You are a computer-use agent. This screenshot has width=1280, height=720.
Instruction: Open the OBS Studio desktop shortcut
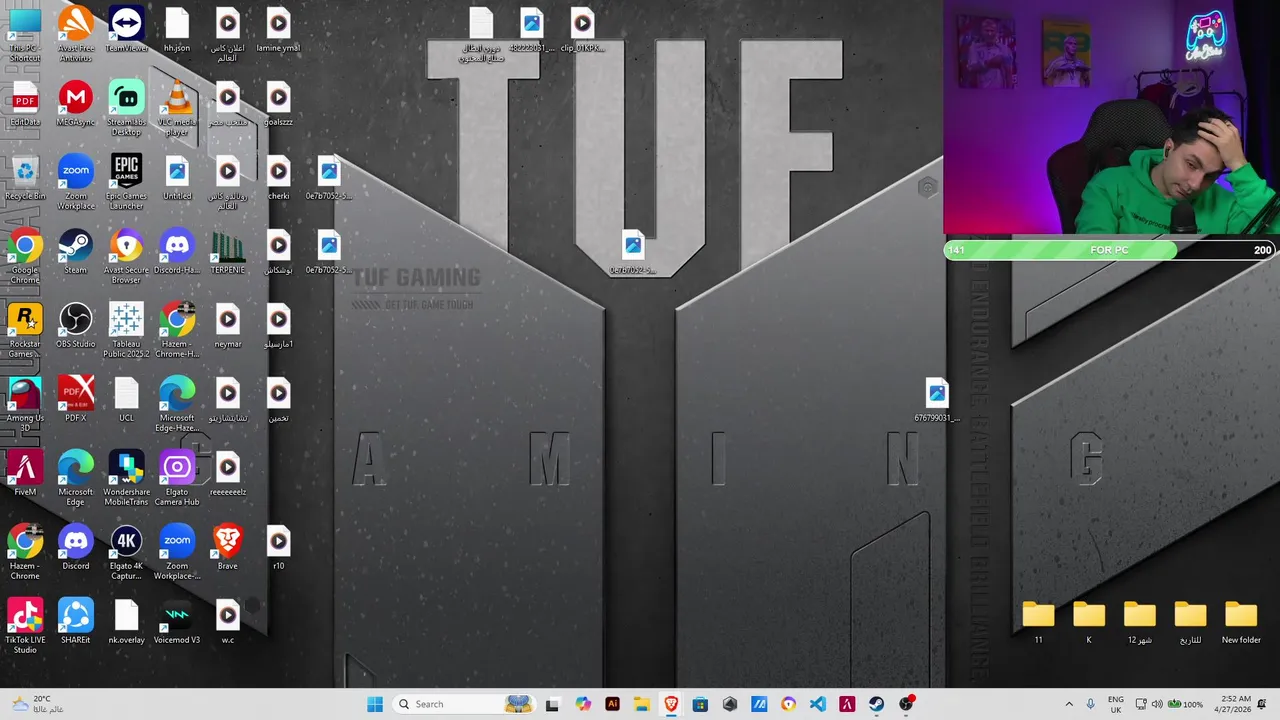click(x=76, y=326)
